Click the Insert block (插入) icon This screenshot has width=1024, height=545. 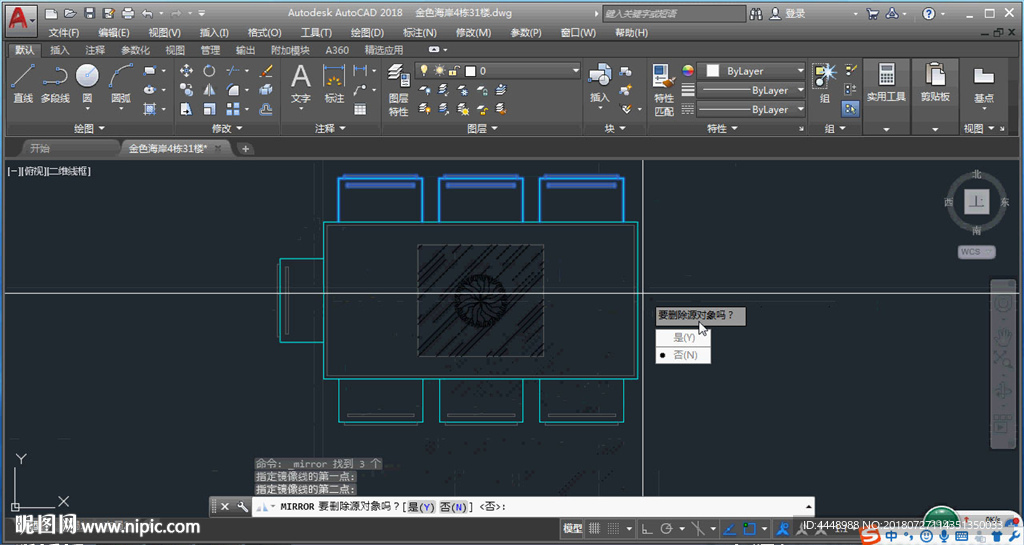tap(599, 82)
